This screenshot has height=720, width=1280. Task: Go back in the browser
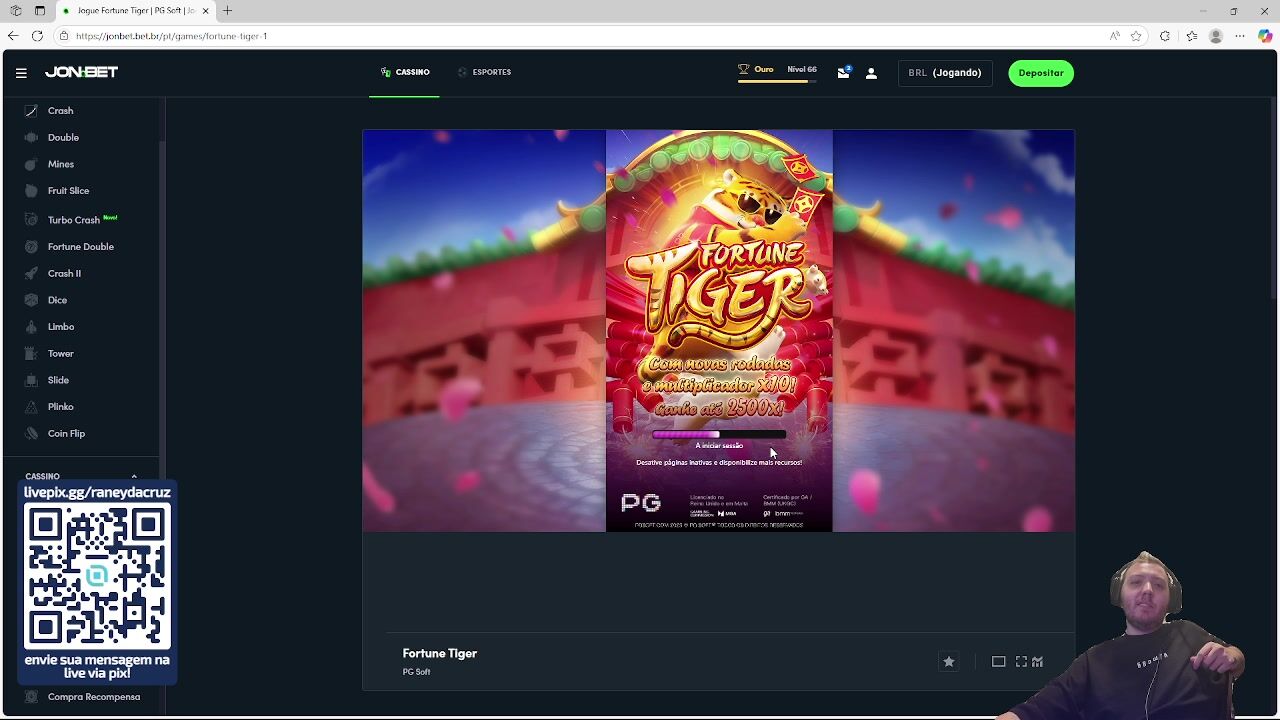coord(13,36)
